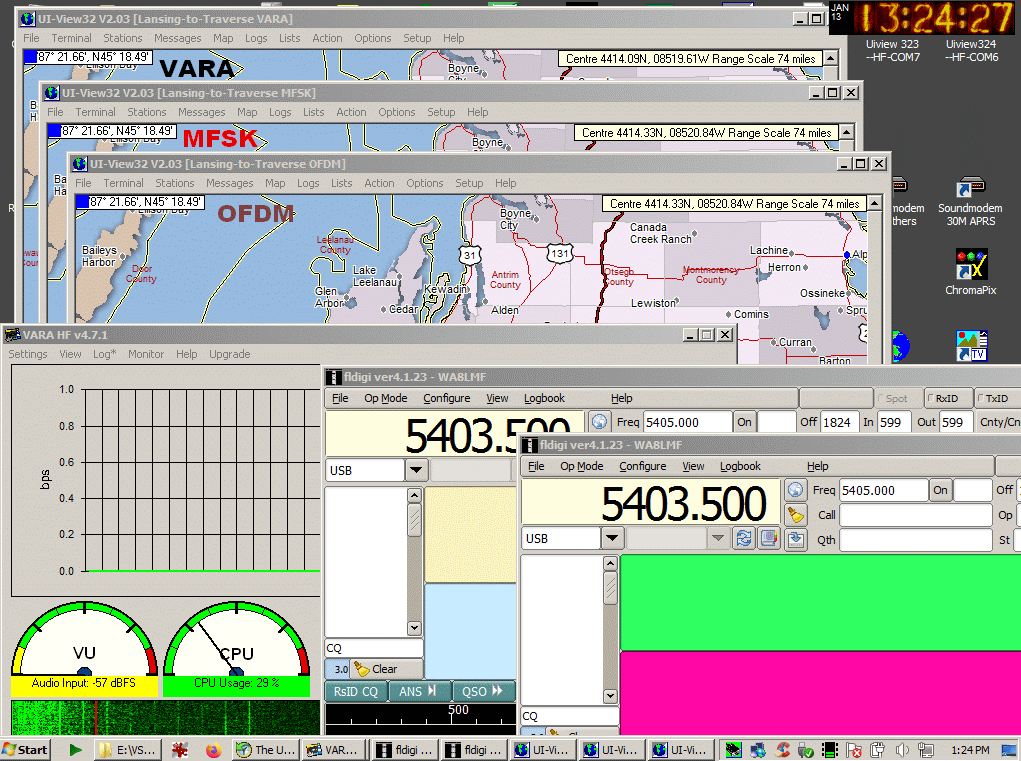The height and width of the screenshot is (761, 1021).
Task: Click the magenta transmit text panel in fldigi
Action: (820, 693)
